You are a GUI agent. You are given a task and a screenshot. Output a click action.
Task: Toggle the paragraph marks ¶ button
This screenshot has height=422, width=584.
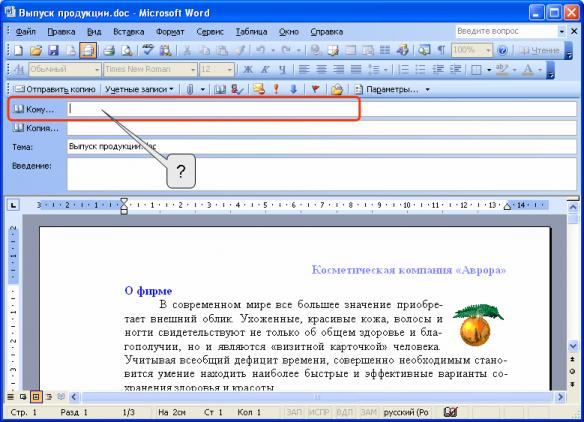pyautogui.click(x=441, y=50)
